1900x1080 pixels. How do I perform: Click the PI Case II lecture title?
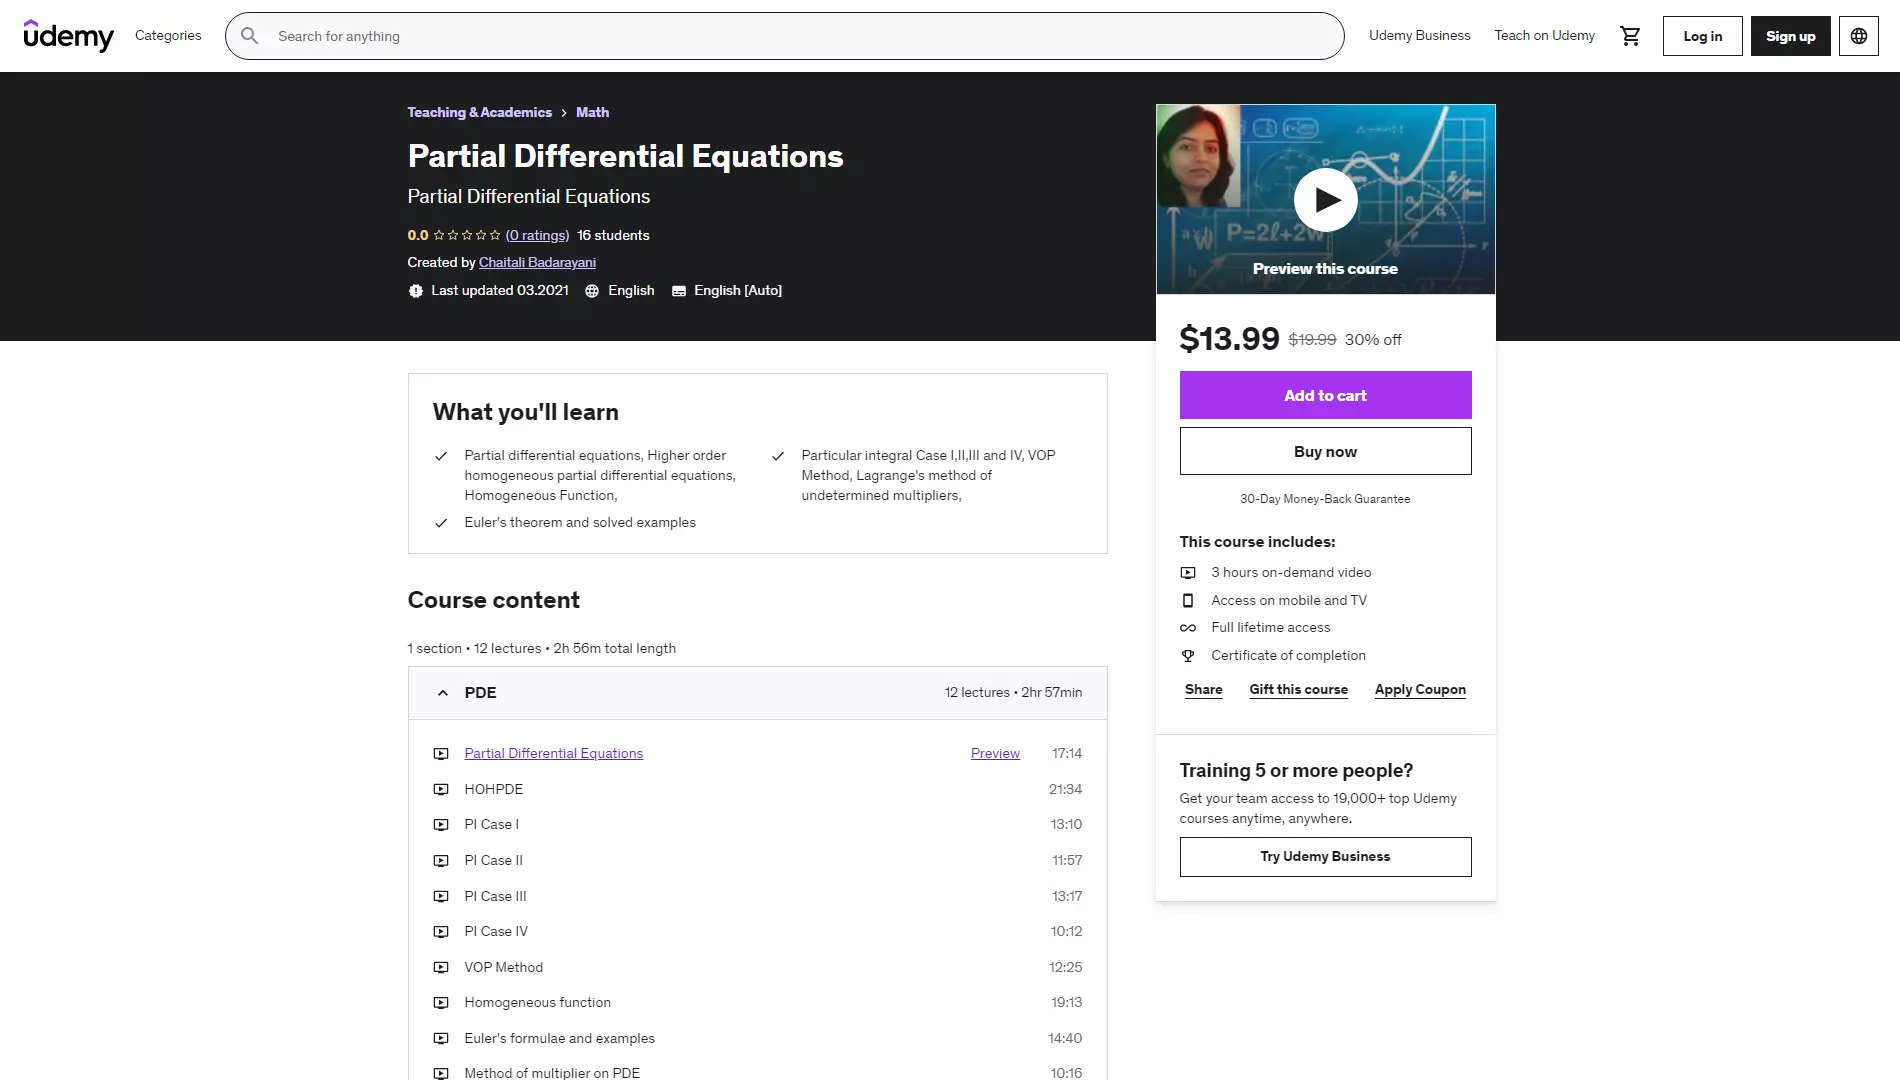[493, 861]
